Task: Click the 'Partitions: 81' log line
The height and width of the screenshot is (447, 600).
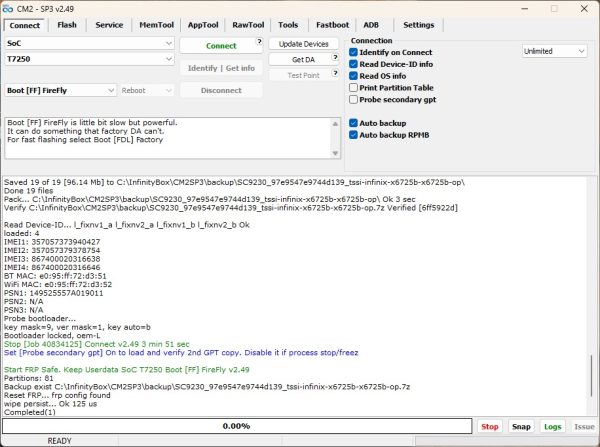Action: pos(29,378)
